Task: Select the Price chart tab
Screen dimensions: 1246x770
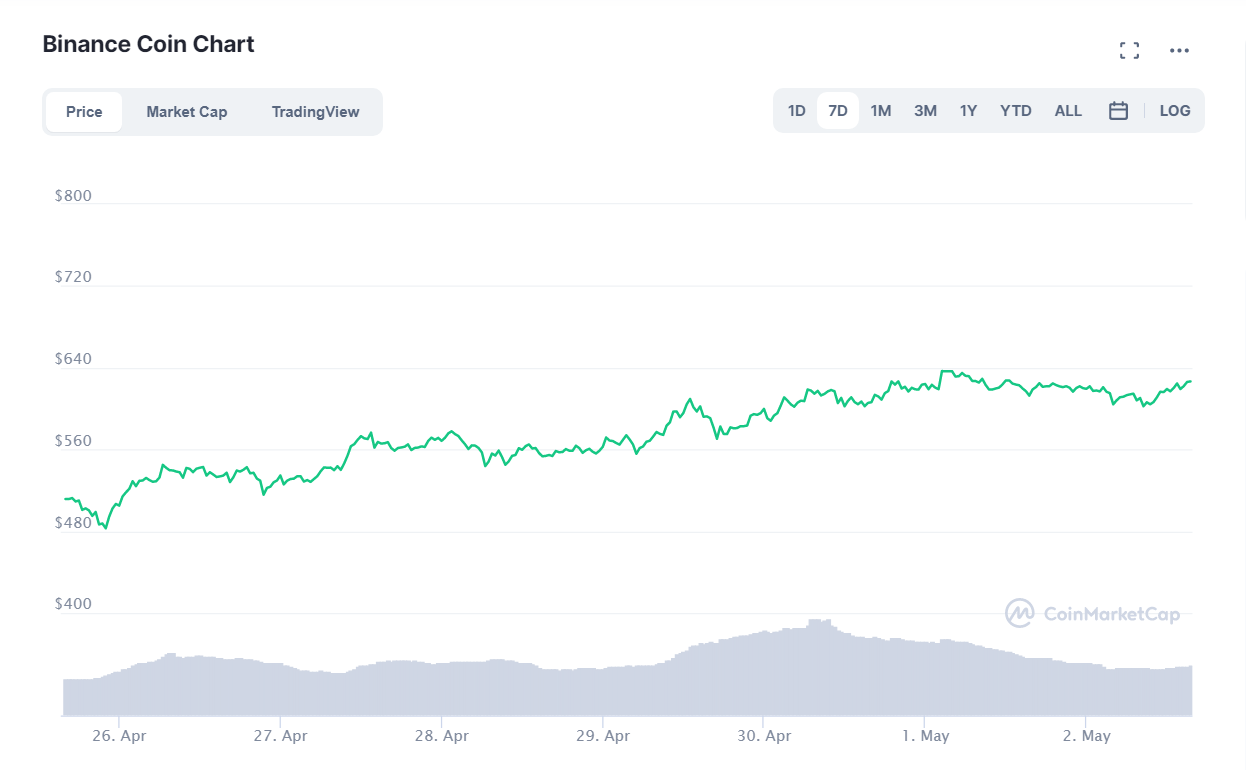Action: (x=84, y=111)
